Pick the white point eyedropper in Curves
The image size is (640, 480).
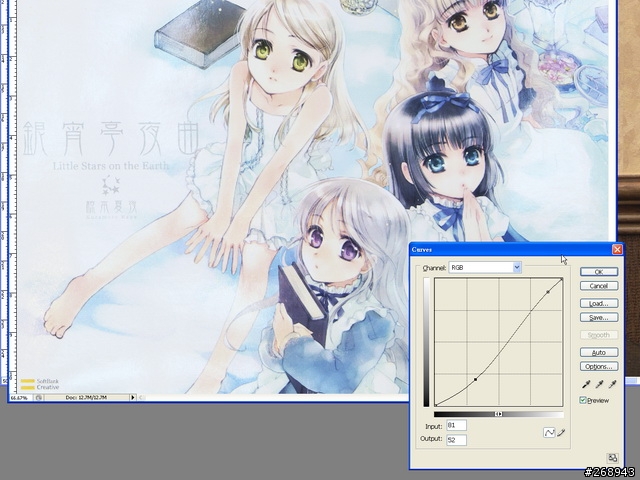click(x=612, y=384)
